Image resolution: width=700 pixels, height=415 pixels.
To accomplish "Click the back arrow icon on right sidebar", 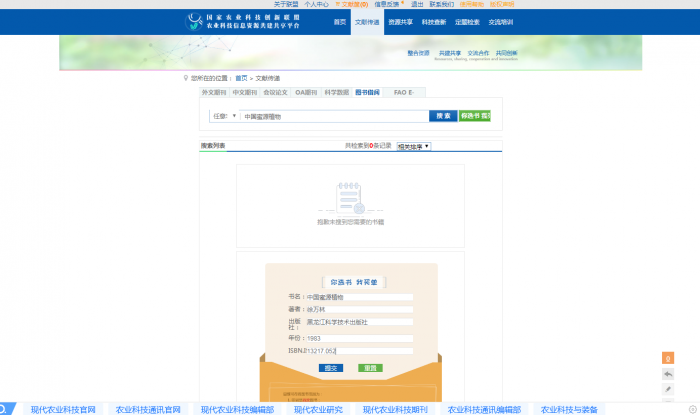I will (668, 374).
